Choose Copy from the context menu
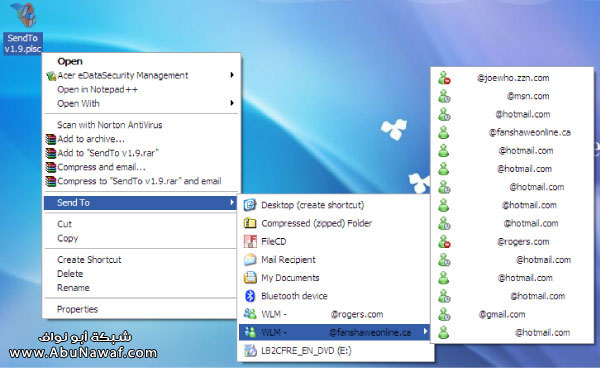The height and width of the screenshot is (368, 600). click(67, 238)
